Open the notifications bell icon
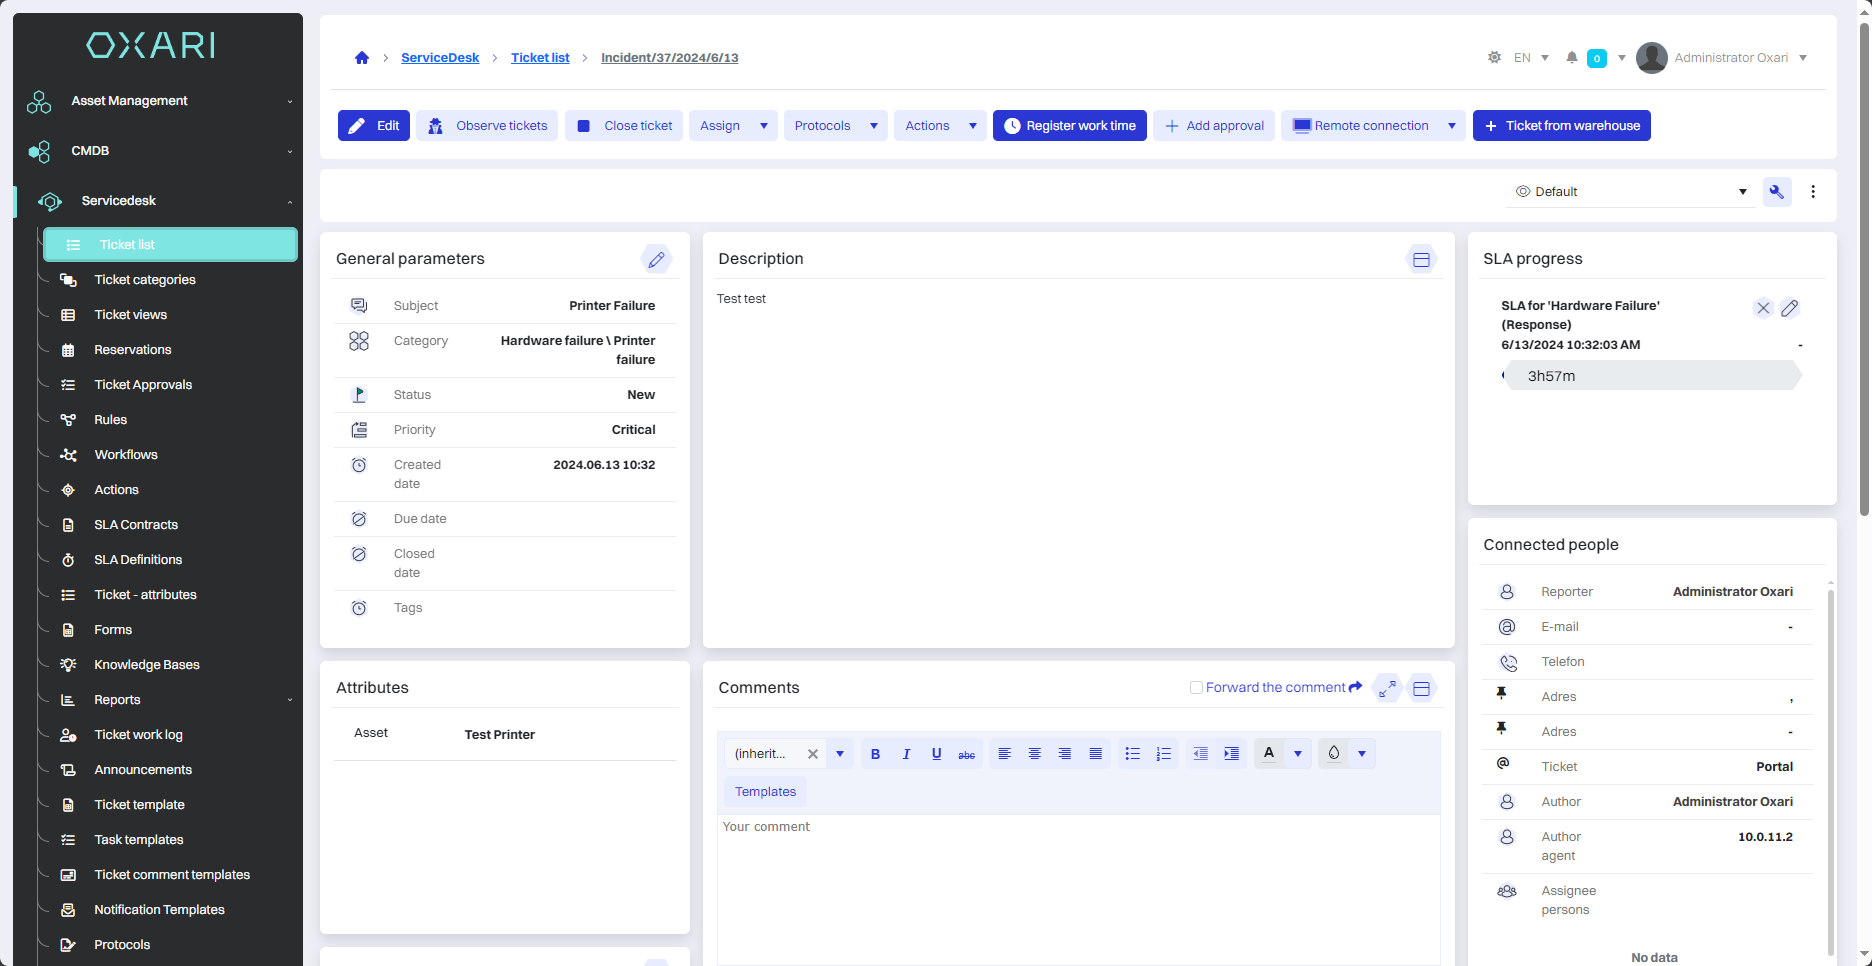The image size is (1872, 966). [1572, 58]
